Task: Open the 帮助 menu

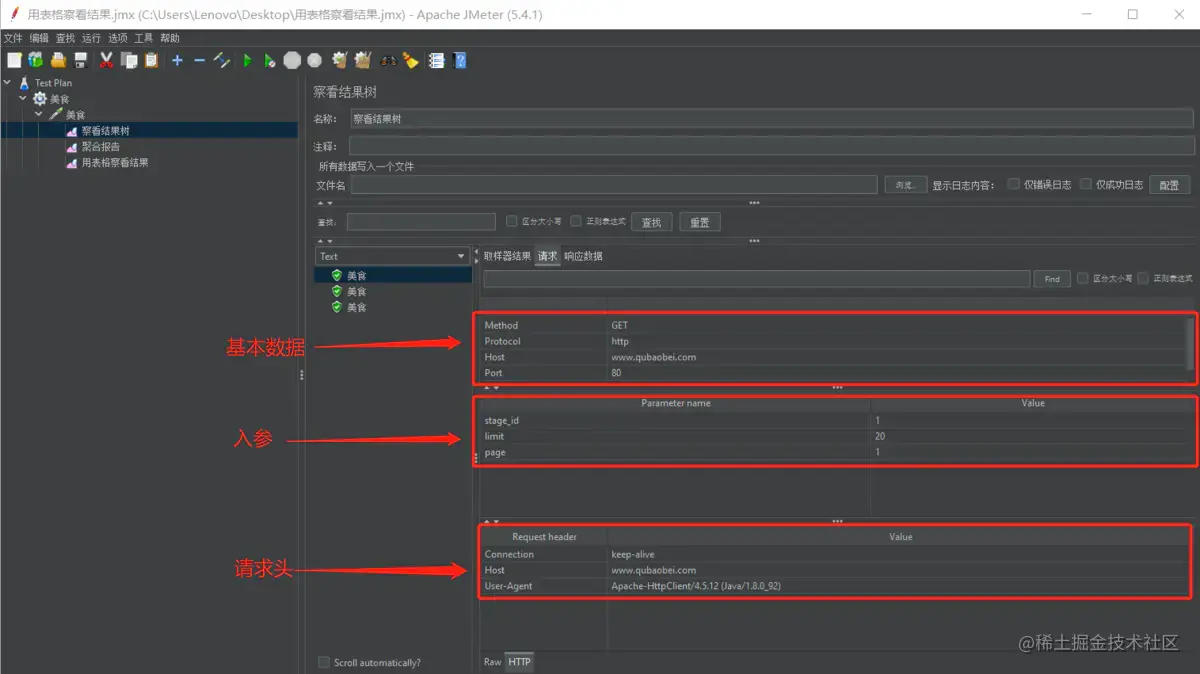Action: [x=170, y=38]
